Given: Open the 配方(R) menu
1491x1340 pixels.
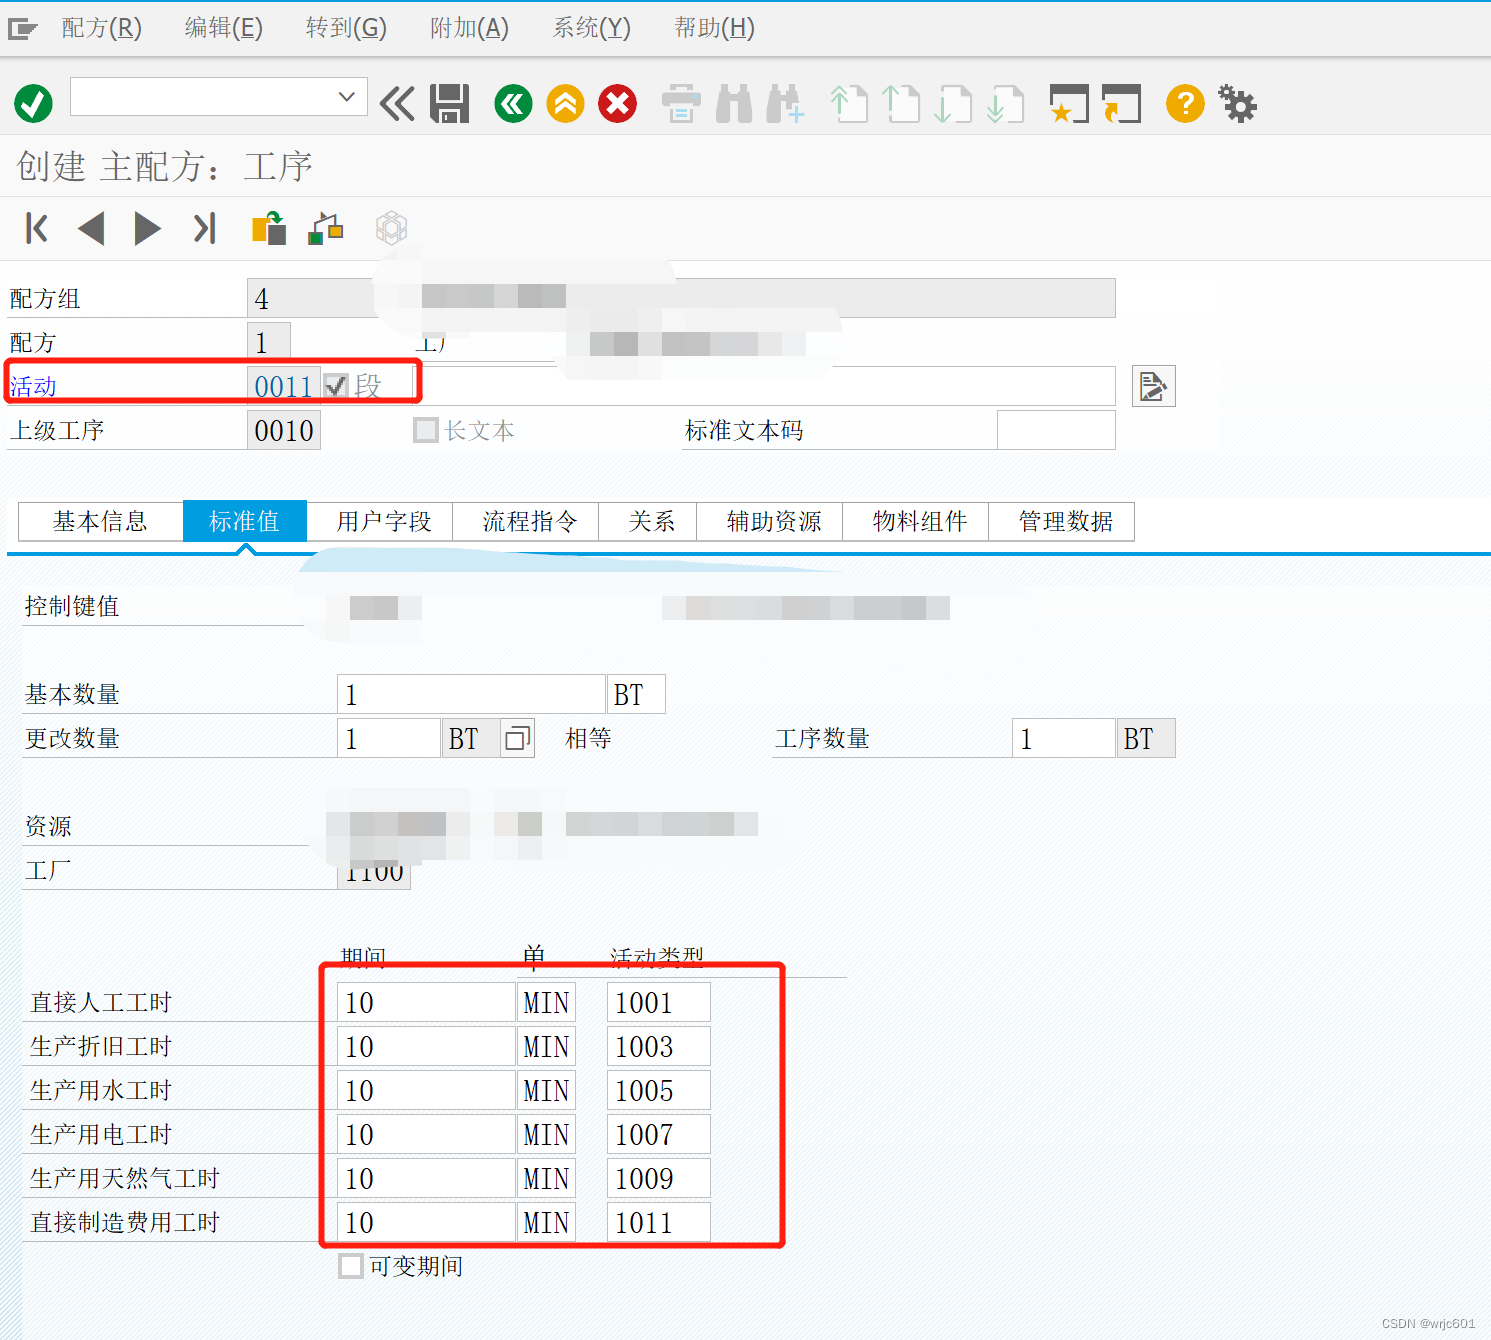Looking at the screenshot, I should [102, 28].
